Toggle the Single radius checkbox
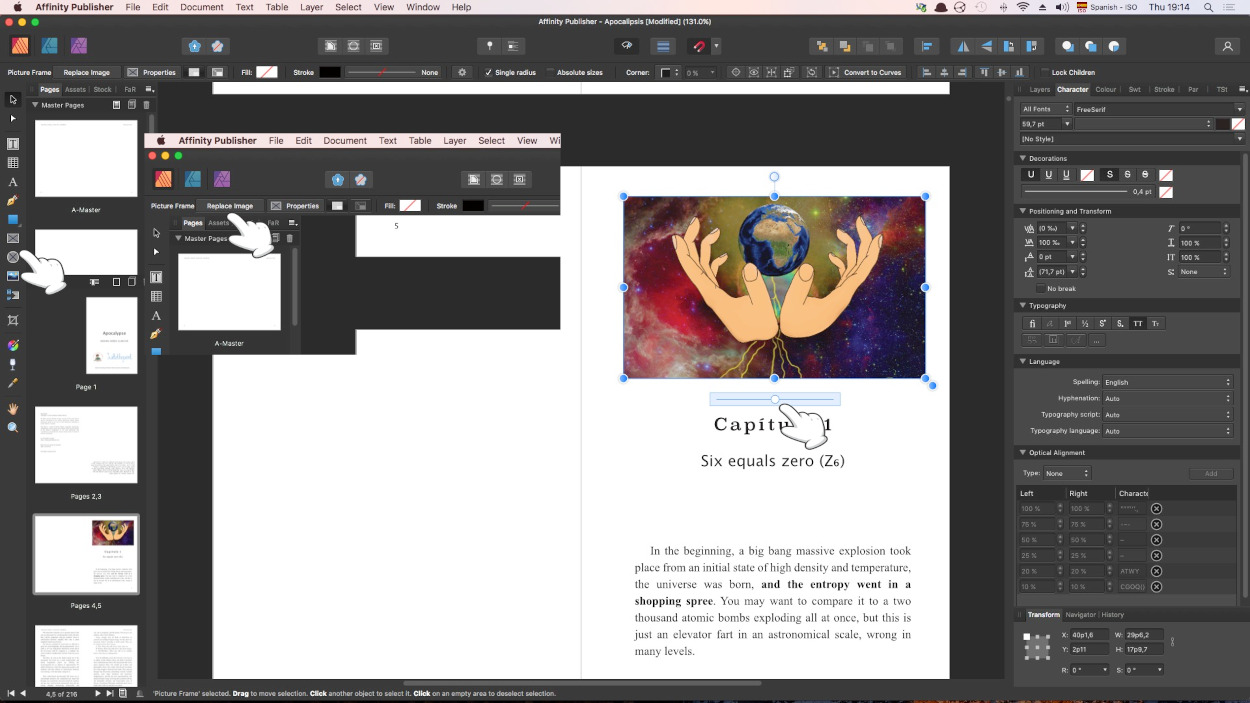This screenshot has height=703, width=1250. 489,73
